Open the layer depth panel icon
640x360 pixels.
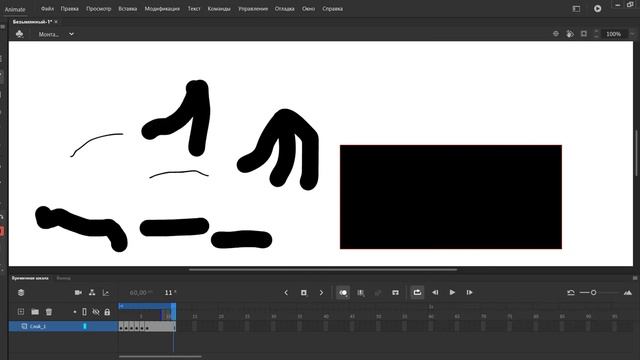[x=106, y=293]
